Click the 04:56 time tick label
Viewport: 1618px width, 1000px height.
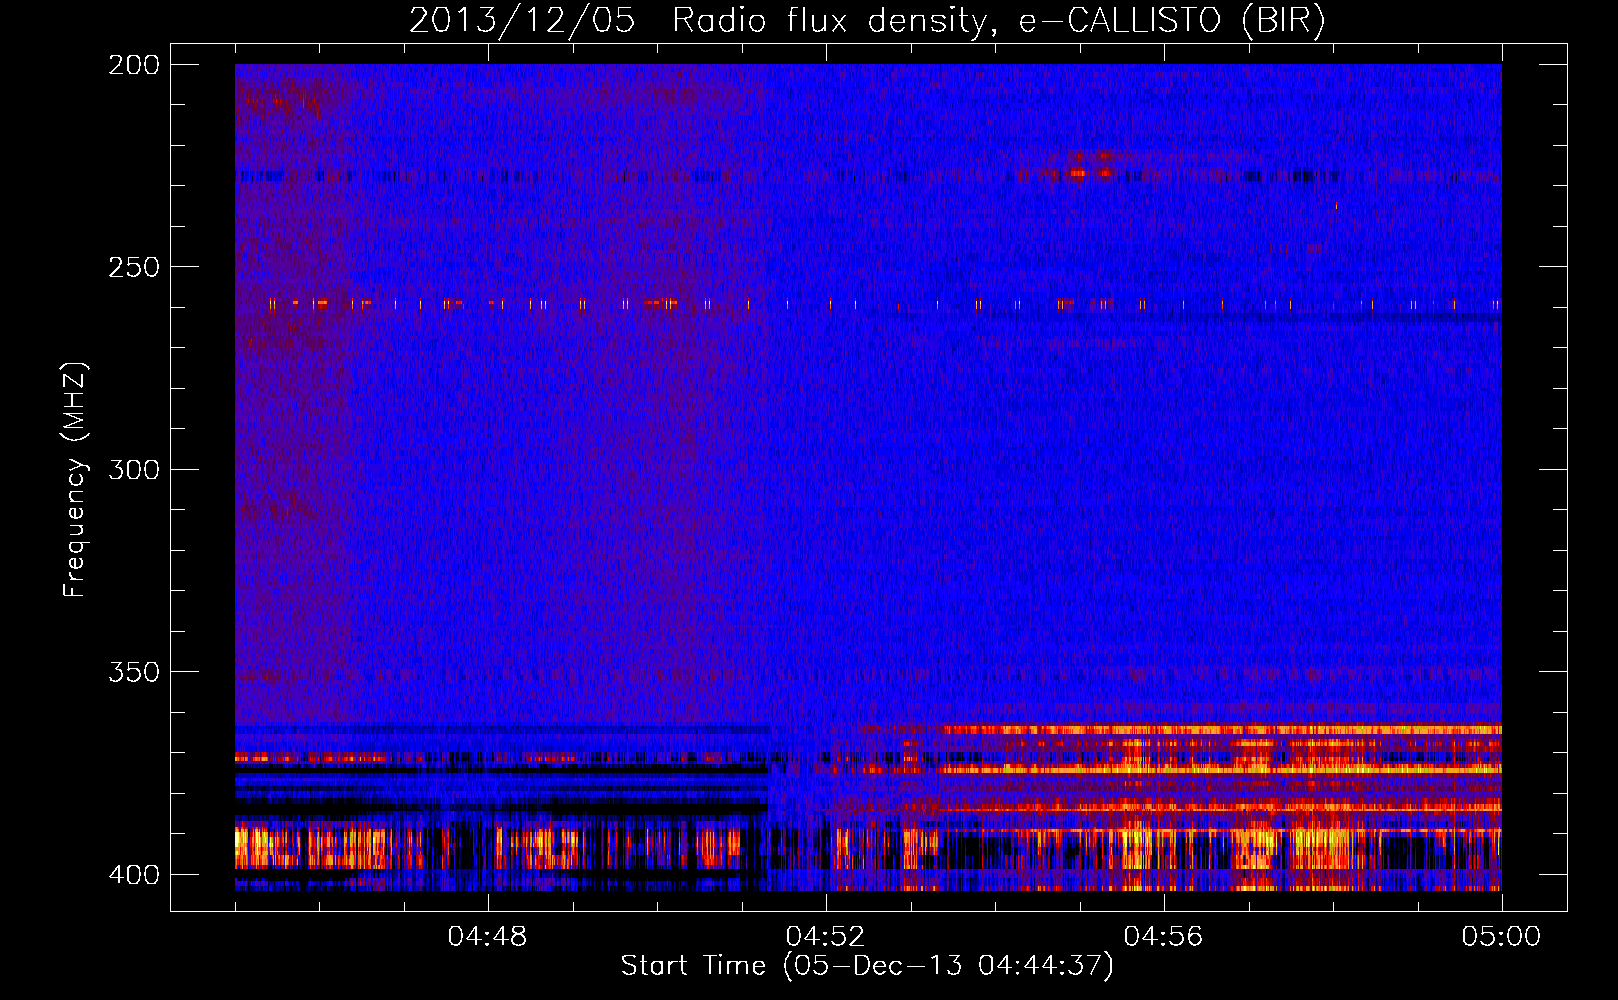coord(1163,937)
